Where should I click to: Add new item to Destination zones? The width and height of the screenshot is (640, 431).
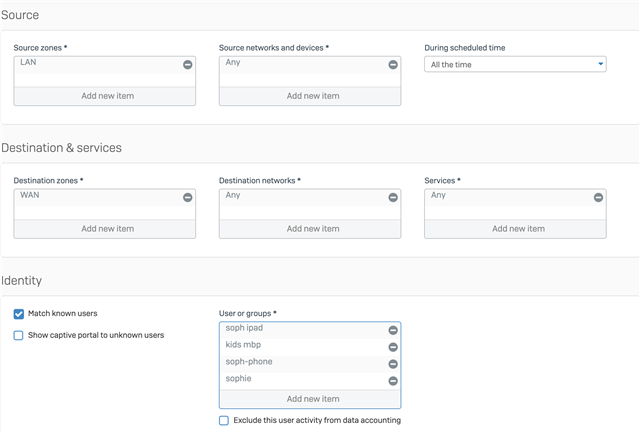(107, 229)
